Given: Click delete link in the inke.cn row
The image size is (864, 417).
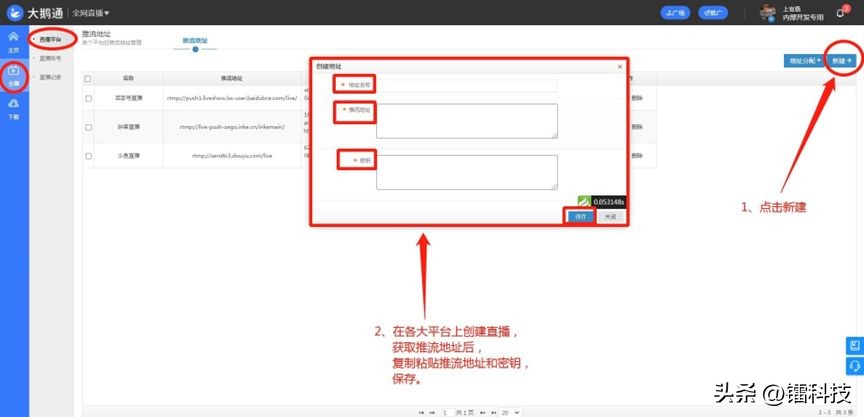Looking at the screenshot, I should tap(637, 127).
